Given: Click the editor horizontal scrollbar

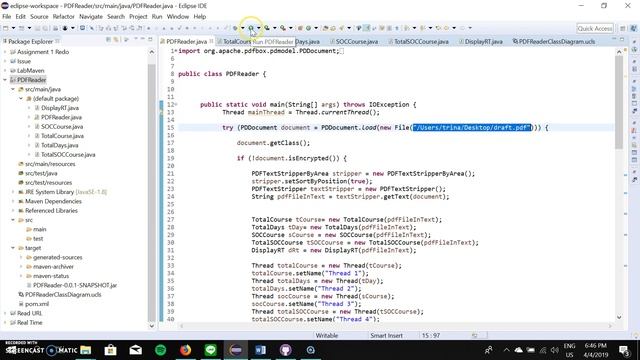Looking at the screenshot, I should [x=395, y=326].
